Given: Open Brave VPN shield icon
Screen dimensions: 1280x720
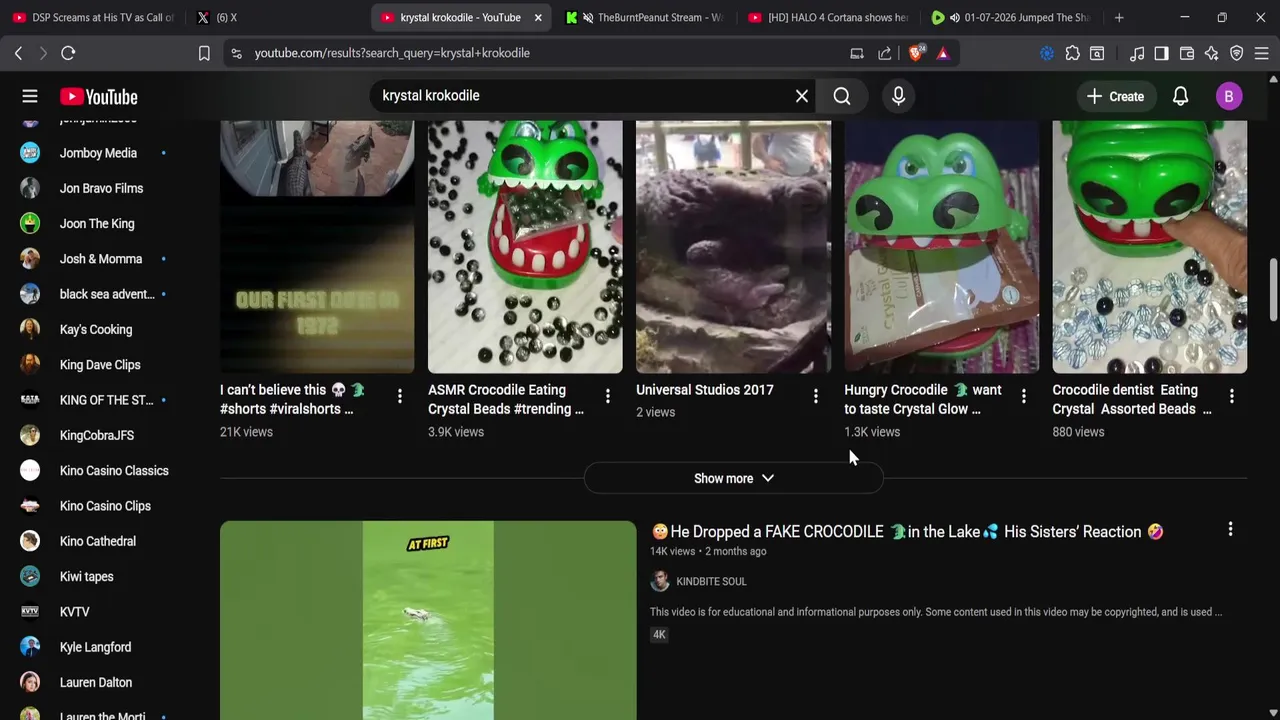Looking at the screenshot, I should click(x=1237, y=53).
